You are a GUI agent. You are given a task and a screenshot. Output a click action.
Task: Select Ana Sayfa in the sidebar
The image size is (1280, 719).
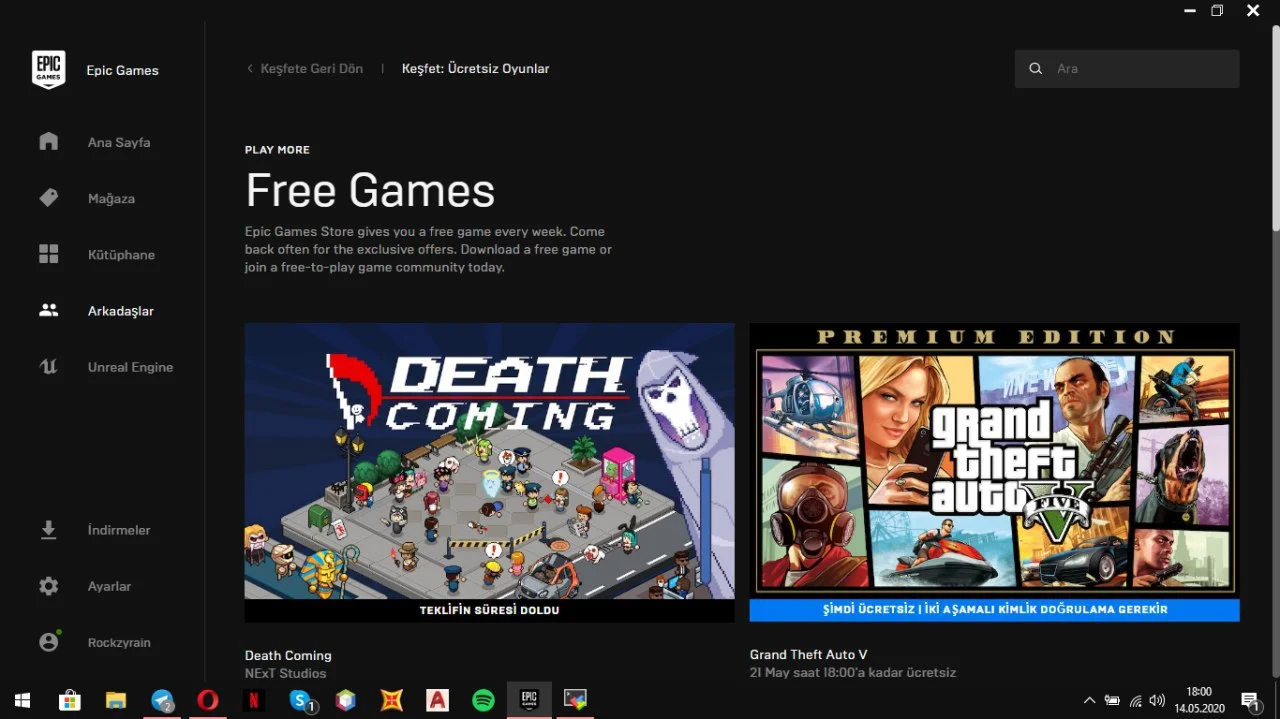pyautogui.click(x=119, y=142)
